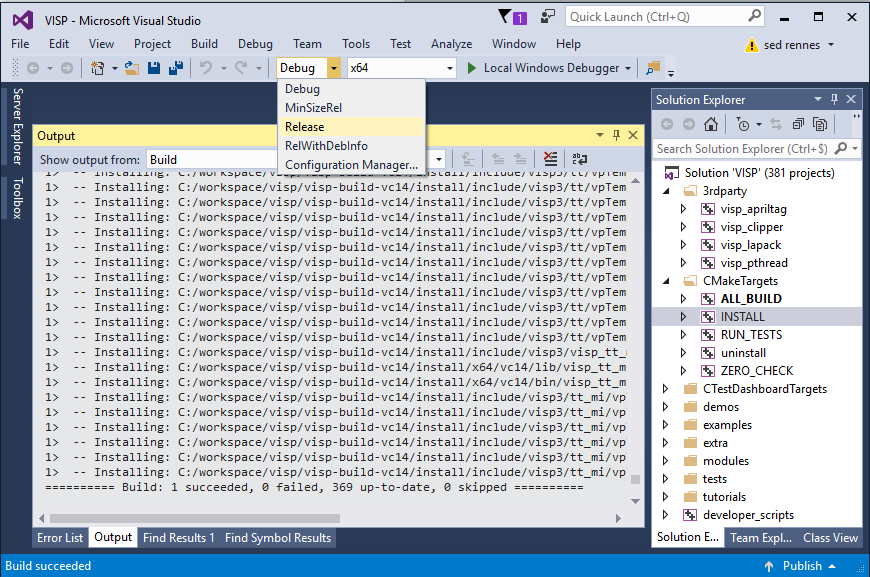870x577 pixels.
Task: Click Collapse All icon in Solution Explorer
Action: pos(798,125)
